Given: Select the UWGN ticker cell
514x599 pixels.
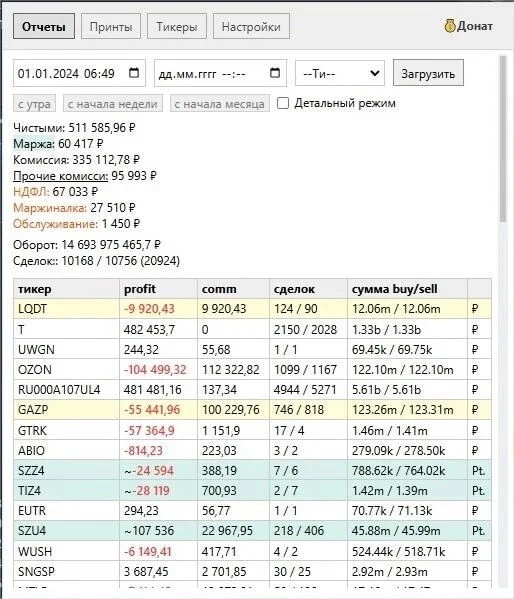Looking at the screenshot, I should 66,350.
